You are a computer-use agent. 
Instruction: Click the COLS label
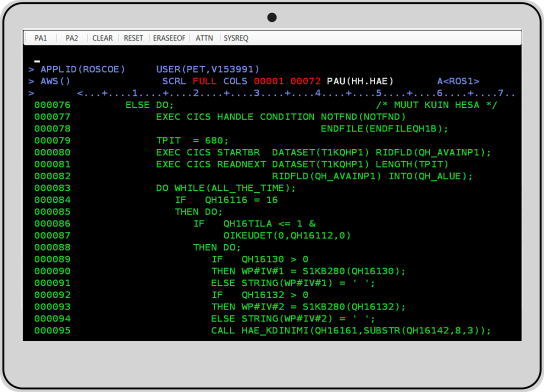coord(235,81)
